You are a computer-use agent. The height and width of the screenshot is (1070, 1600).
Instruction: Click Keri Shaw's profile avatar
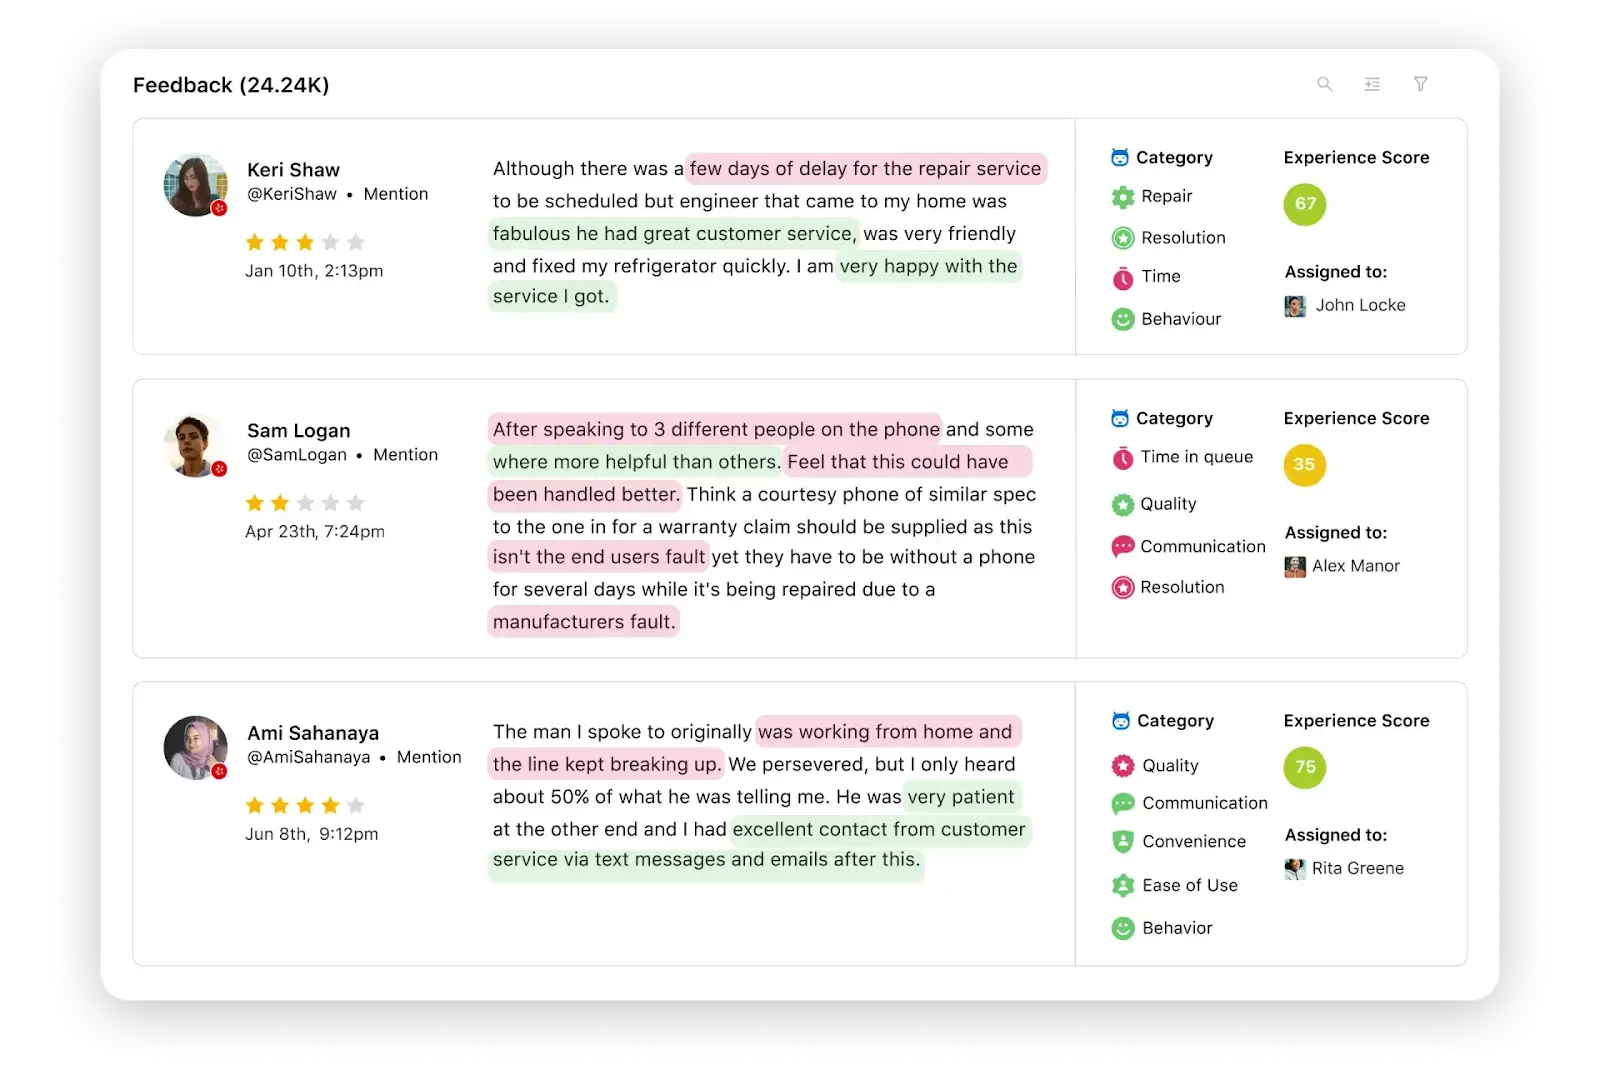pos(195,184)
